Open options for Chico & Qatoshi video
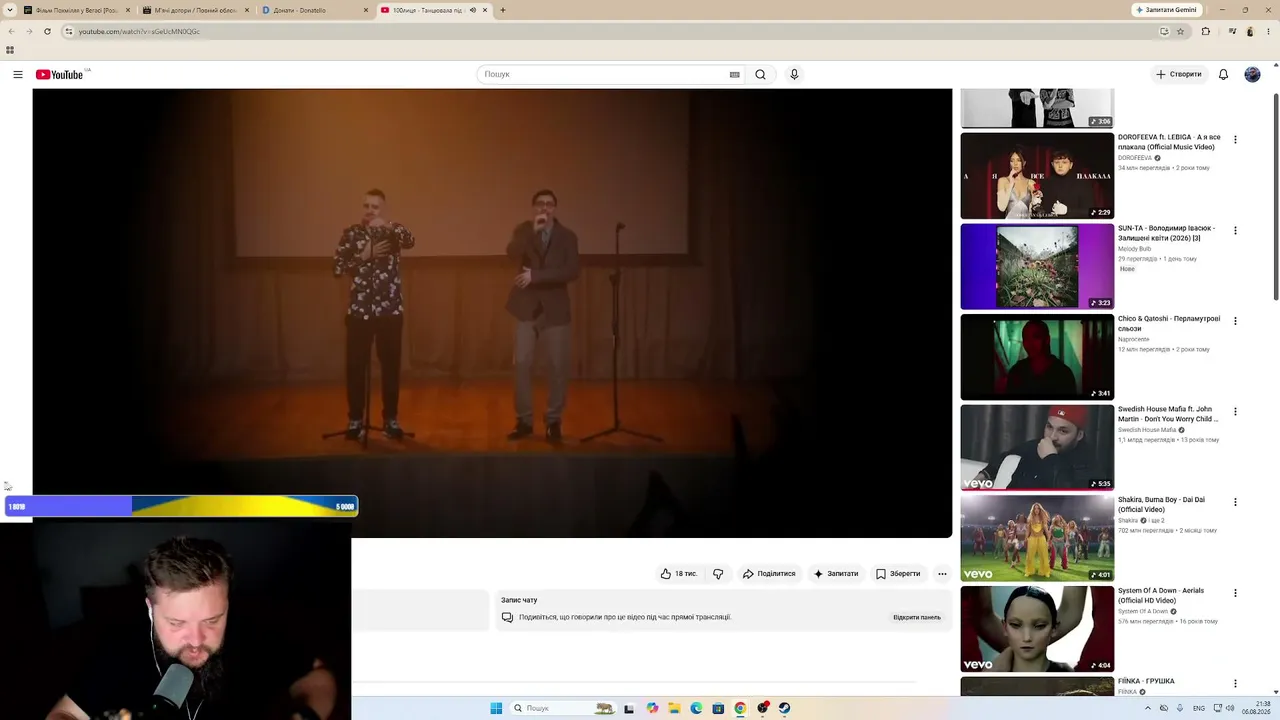The image size is (1280, 720). 1235,321
